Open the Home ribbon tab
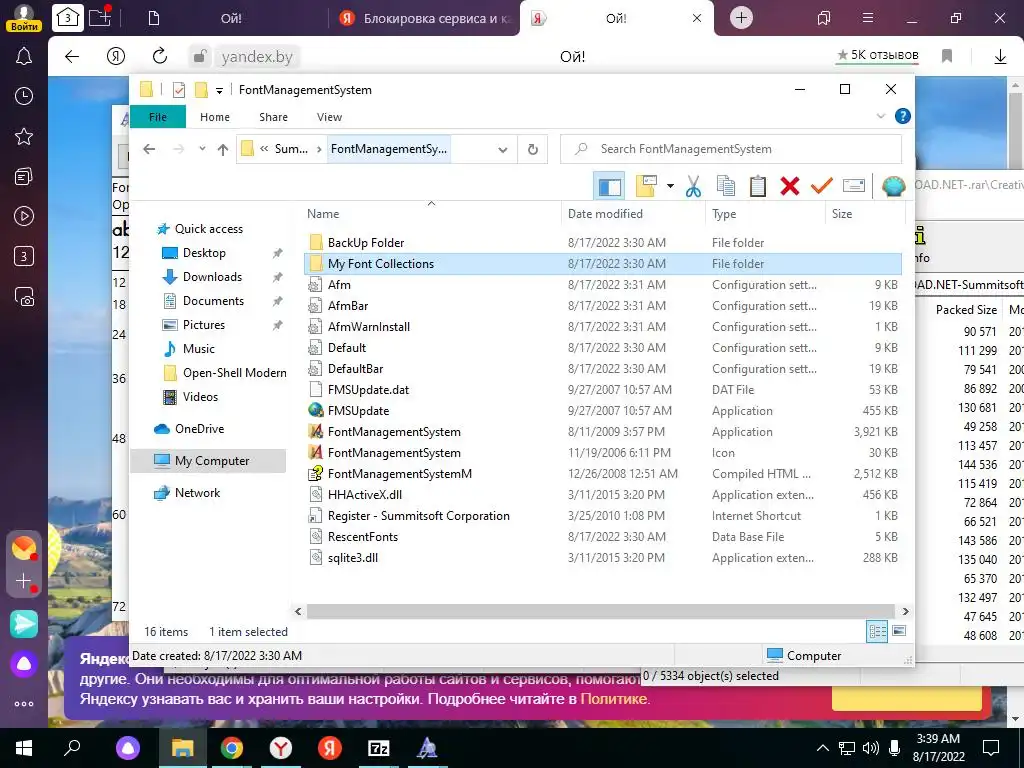Viewport: 1024px width, 768px height. click(x=215, y=117)
